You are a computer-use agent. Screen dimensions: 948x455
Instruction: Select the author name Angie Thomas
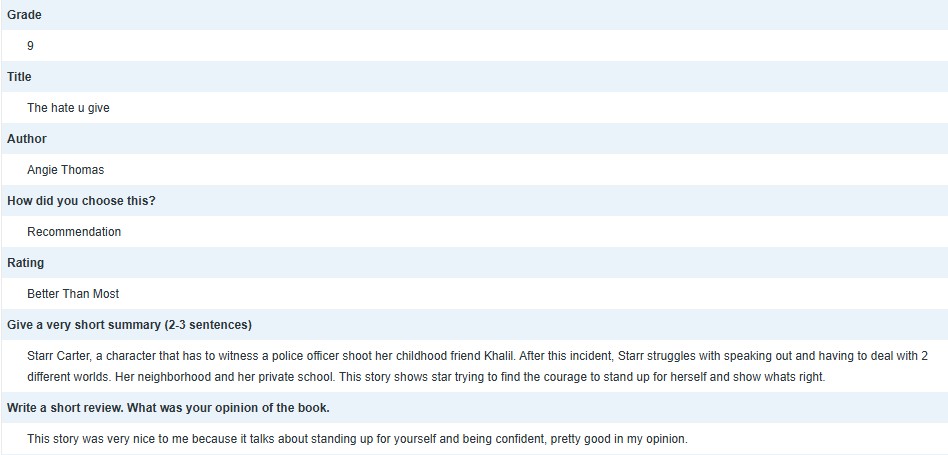(65, 170)
